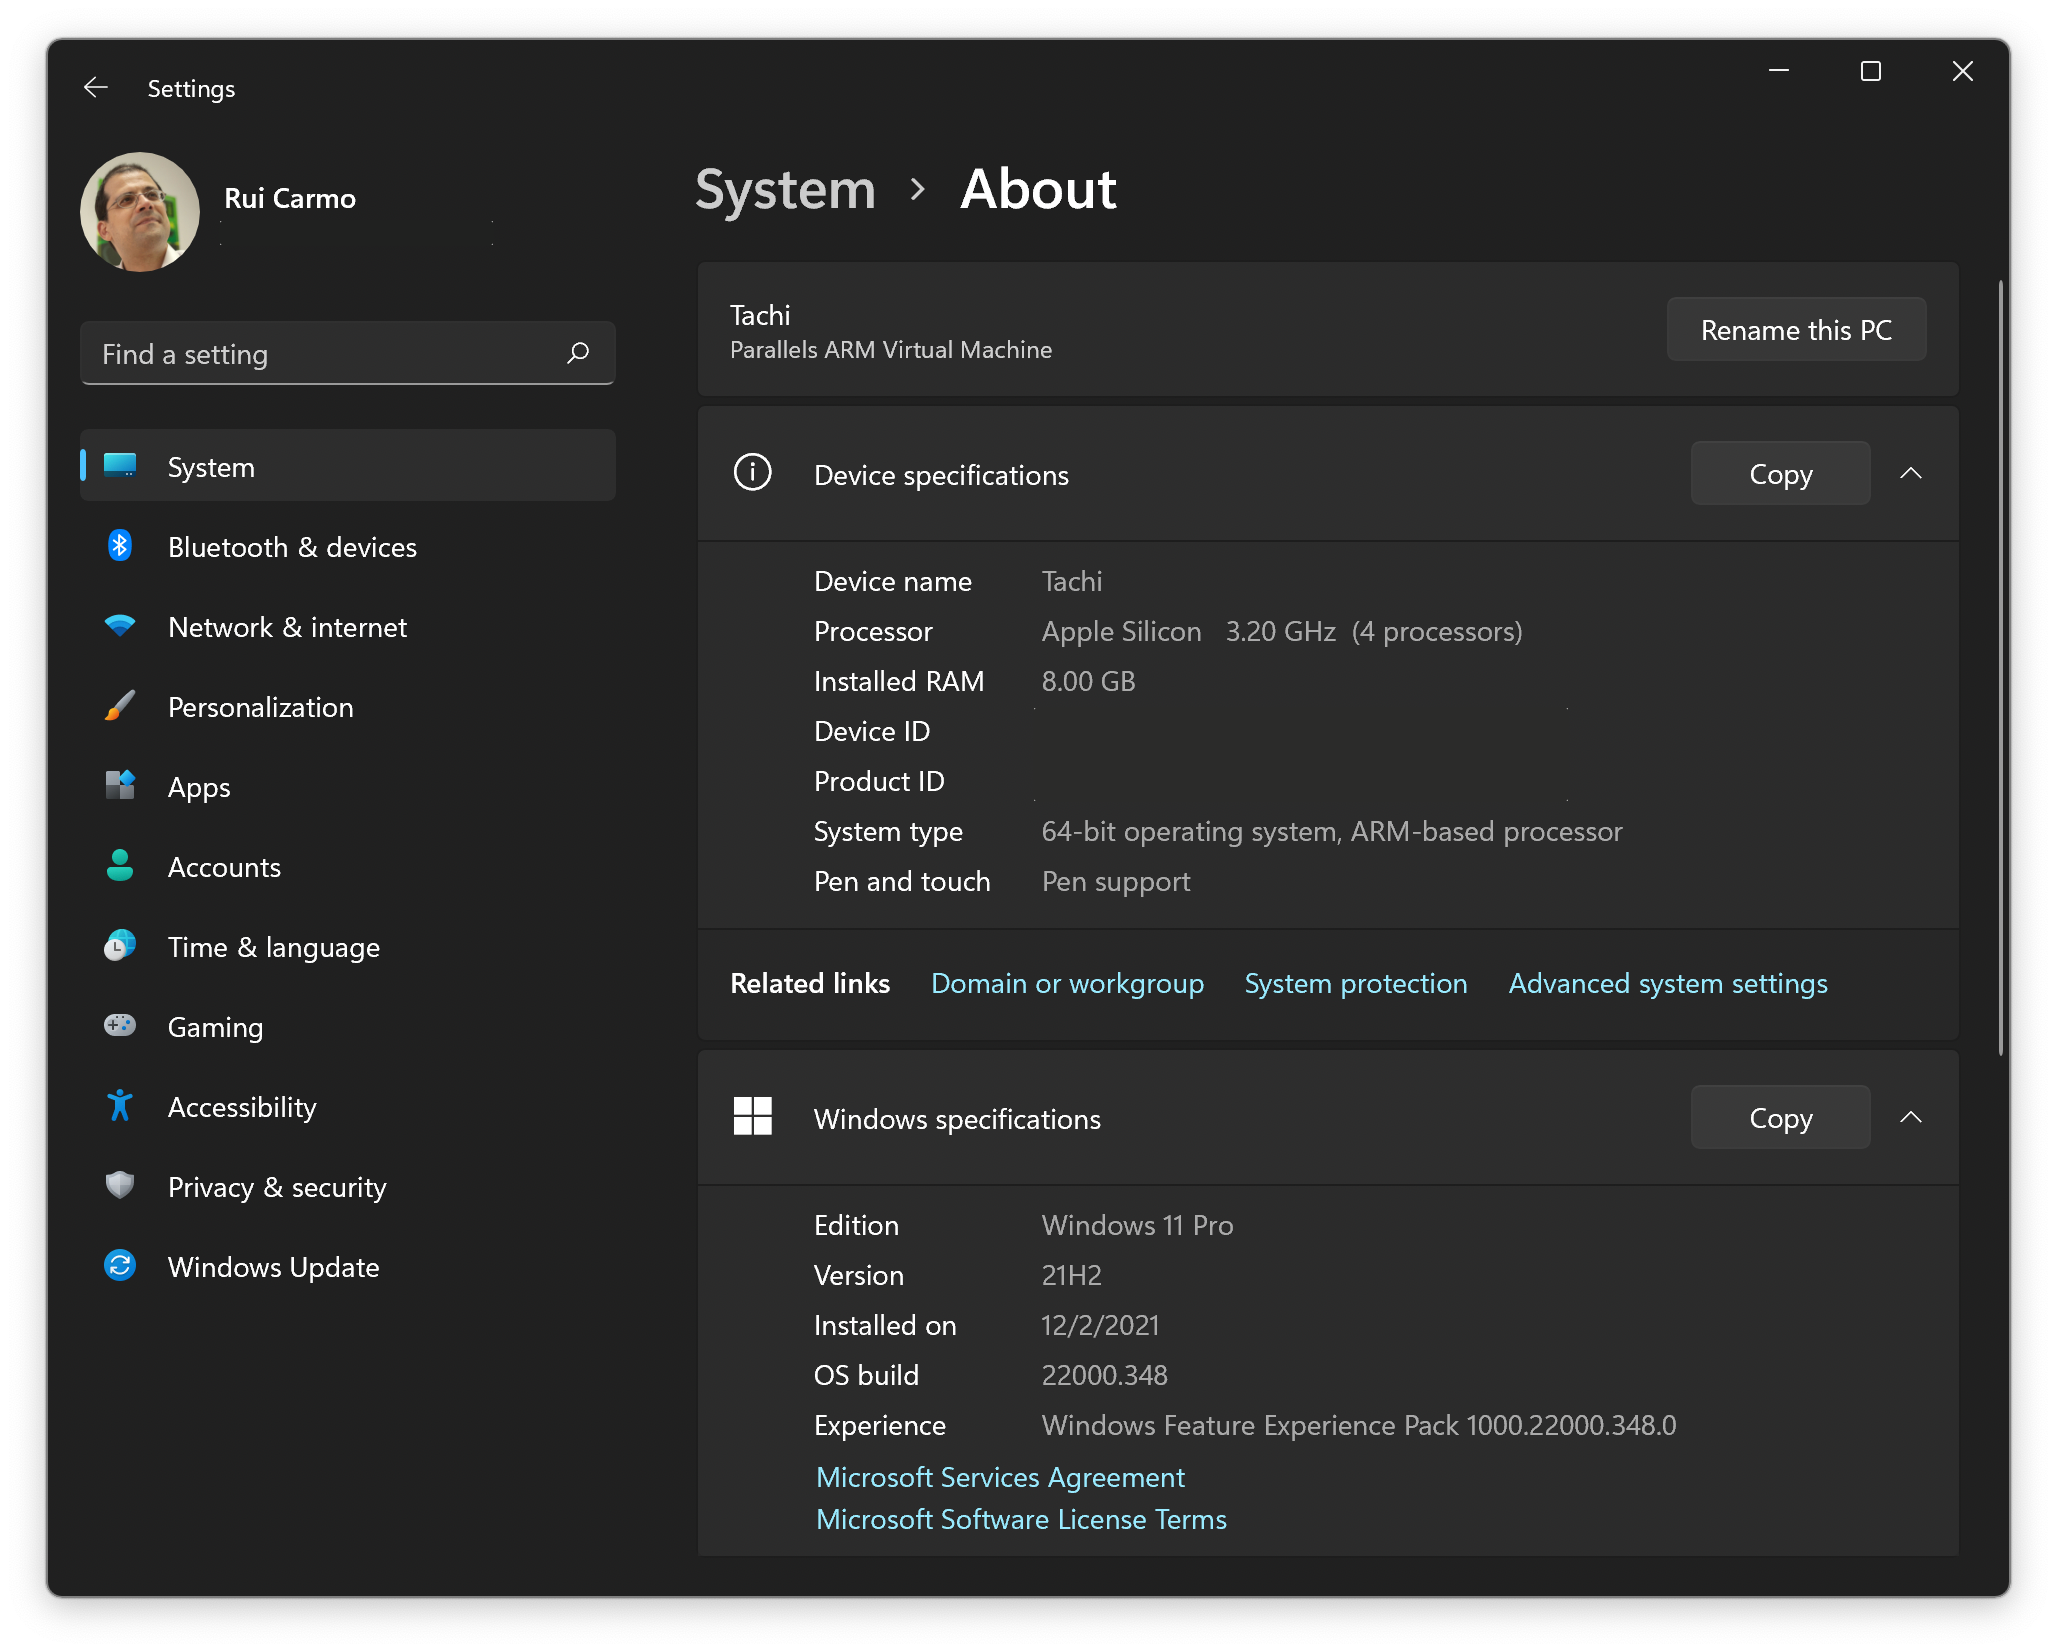Viewport: 2058px width, 1652px height.
Task: Click the Personalization paintbrush icon
Action: click(120, 706)
